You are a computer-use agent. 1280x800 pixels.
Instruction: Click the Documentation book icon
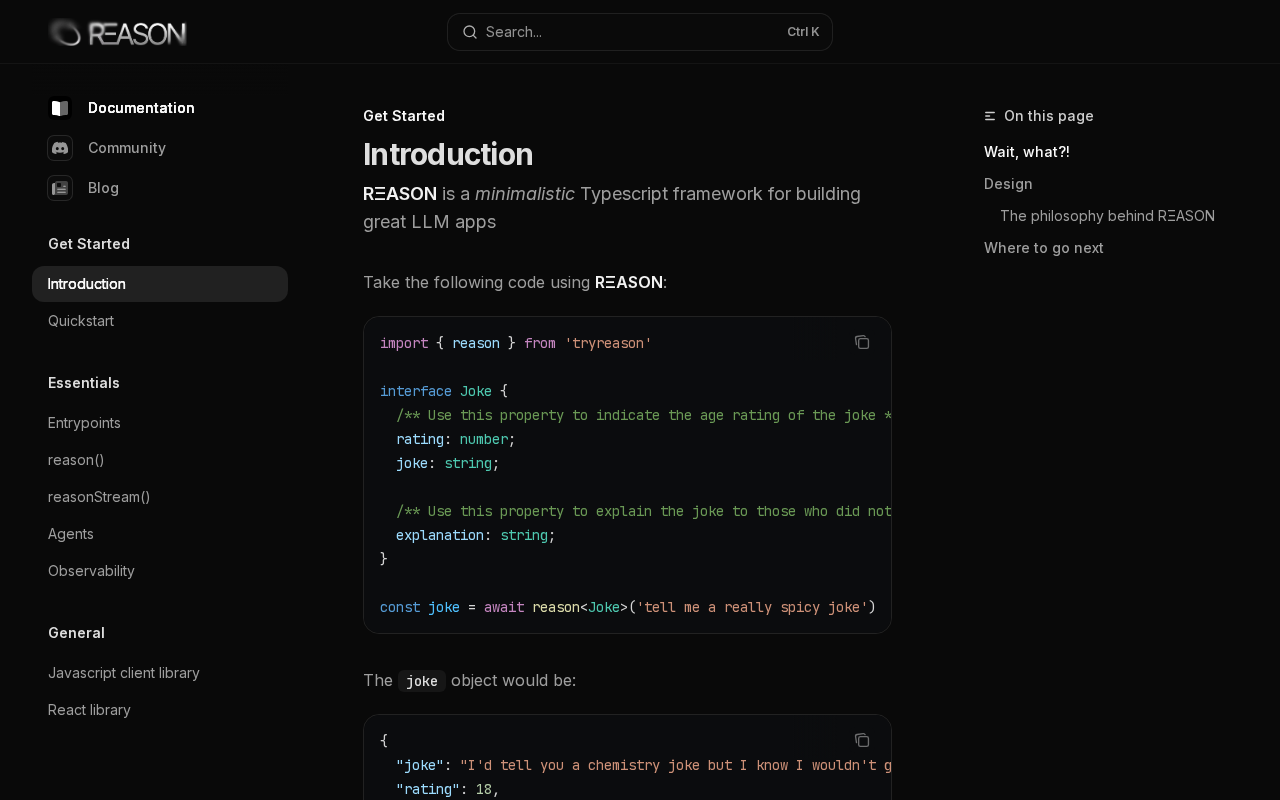tap(60, 108)
